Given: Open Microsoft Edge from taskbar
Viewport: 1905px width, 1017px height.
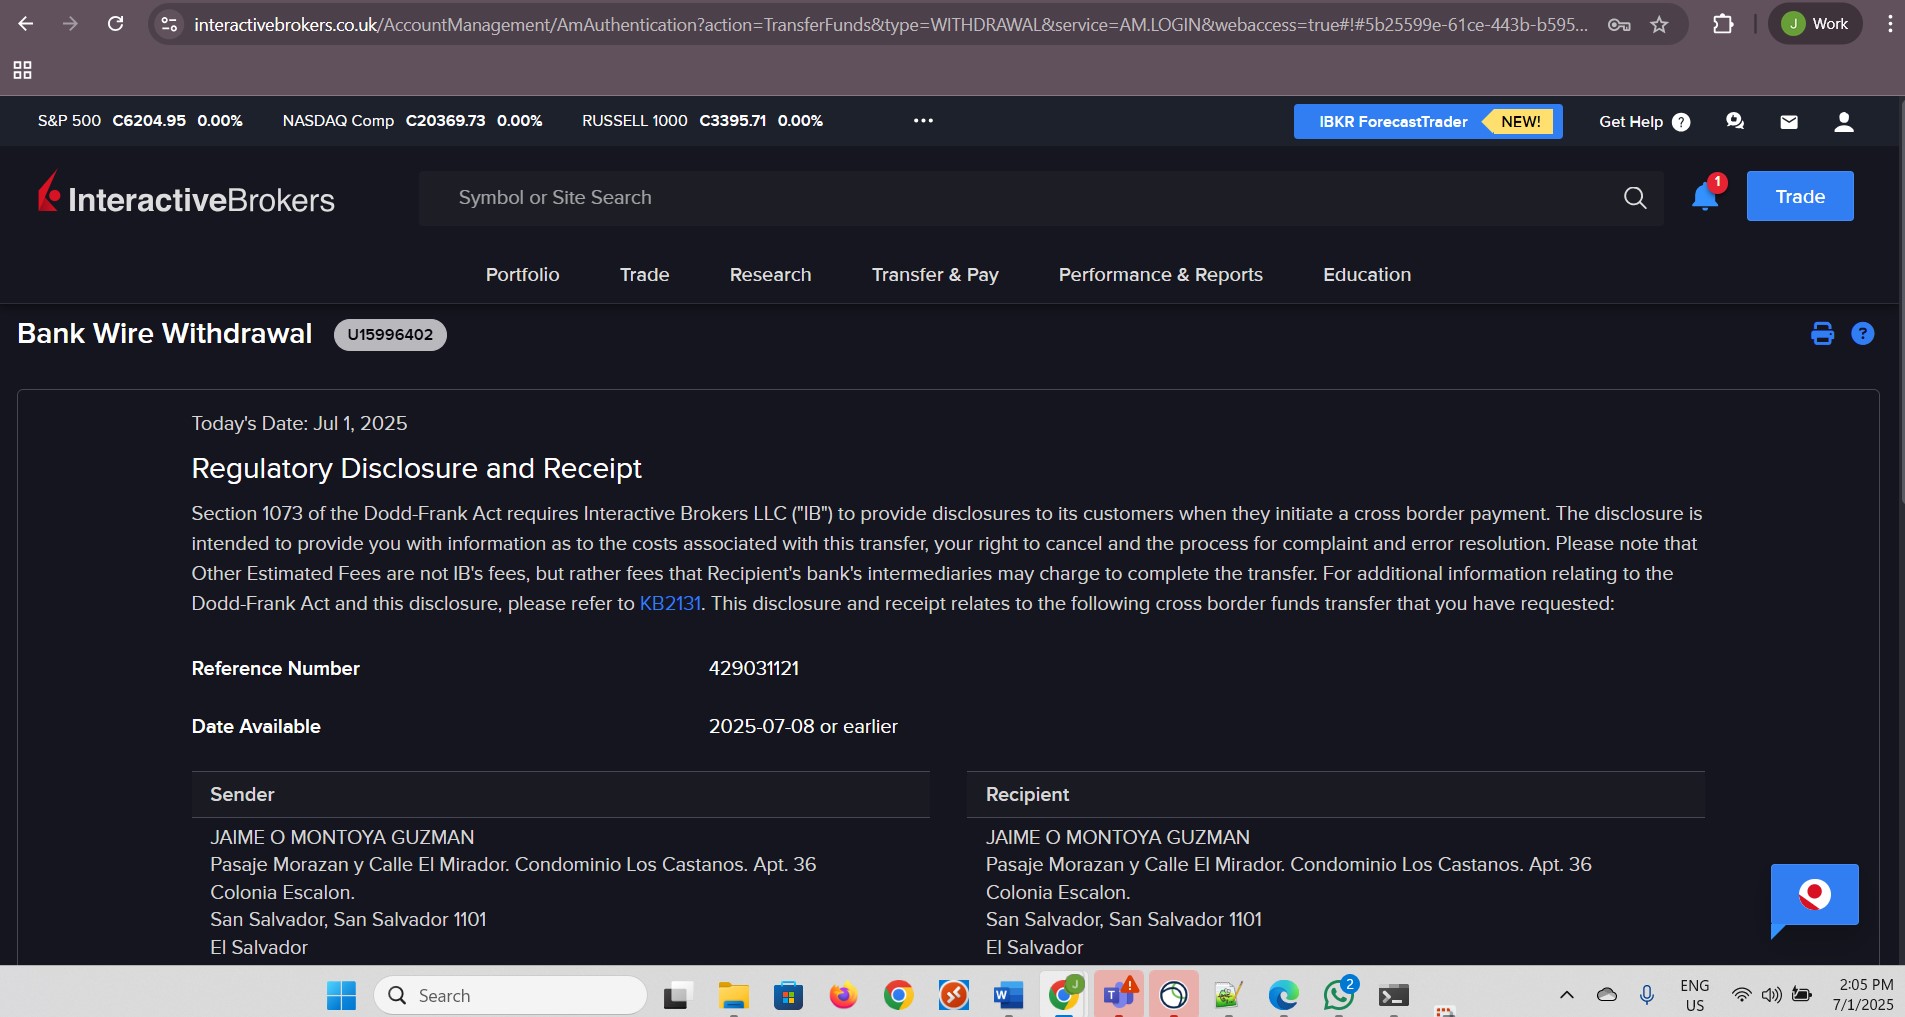Looking at the screenshot, I should pos(1283,996).
